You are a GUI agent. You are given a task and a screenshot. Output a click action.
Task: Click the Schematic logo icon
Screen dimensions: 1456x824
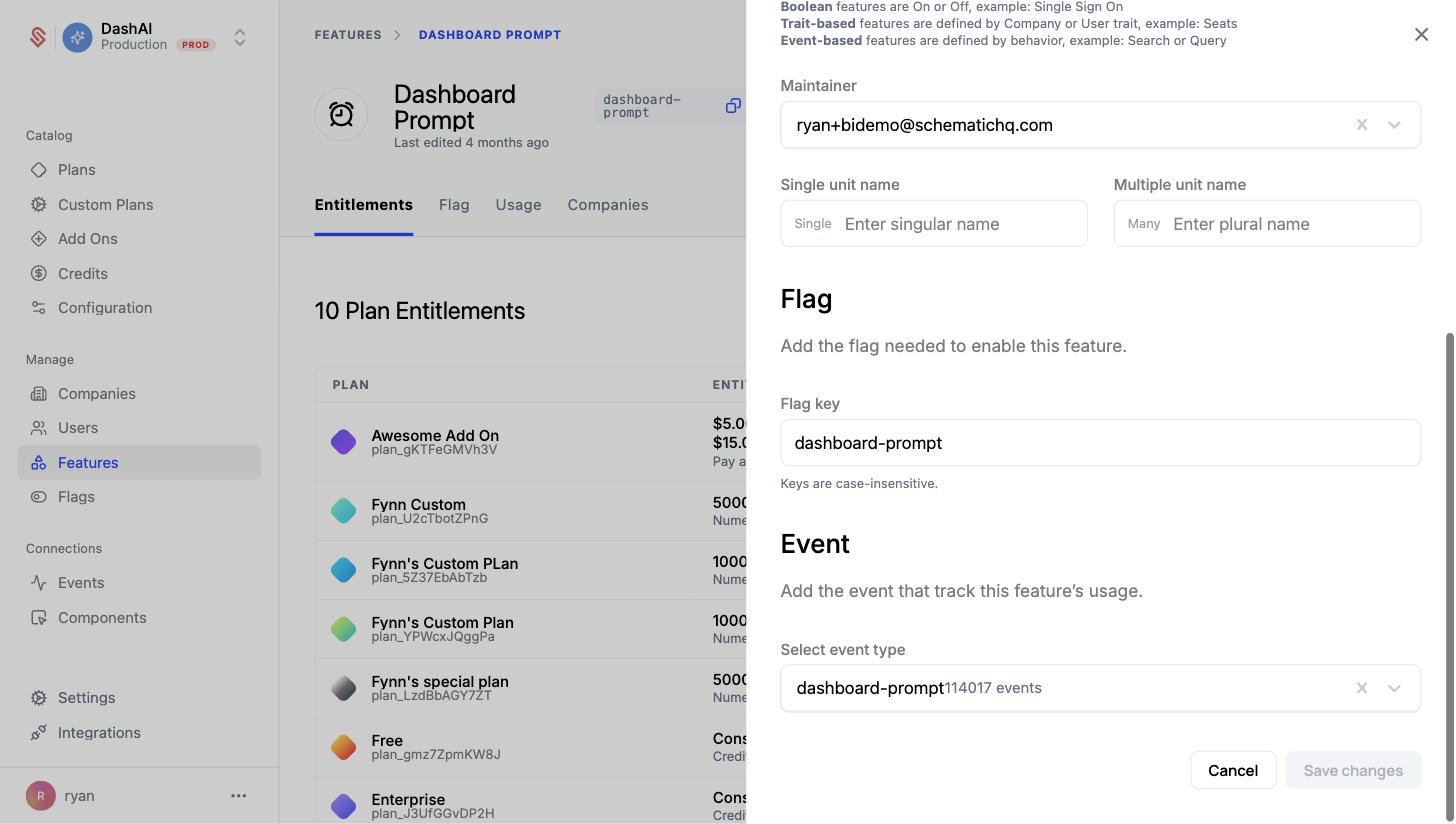click(x=38, y=37)
